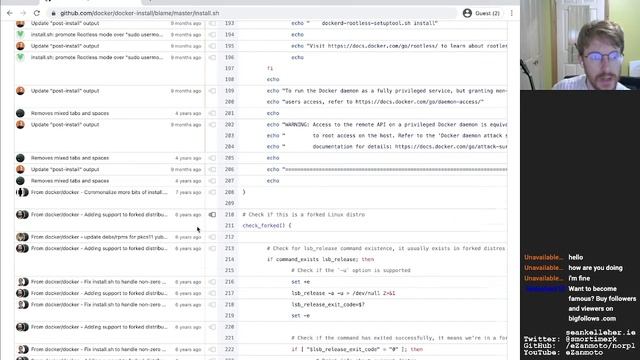Focus the github.com address bar
This screenshot has height=360, width=640.
[x=253, y=13]
